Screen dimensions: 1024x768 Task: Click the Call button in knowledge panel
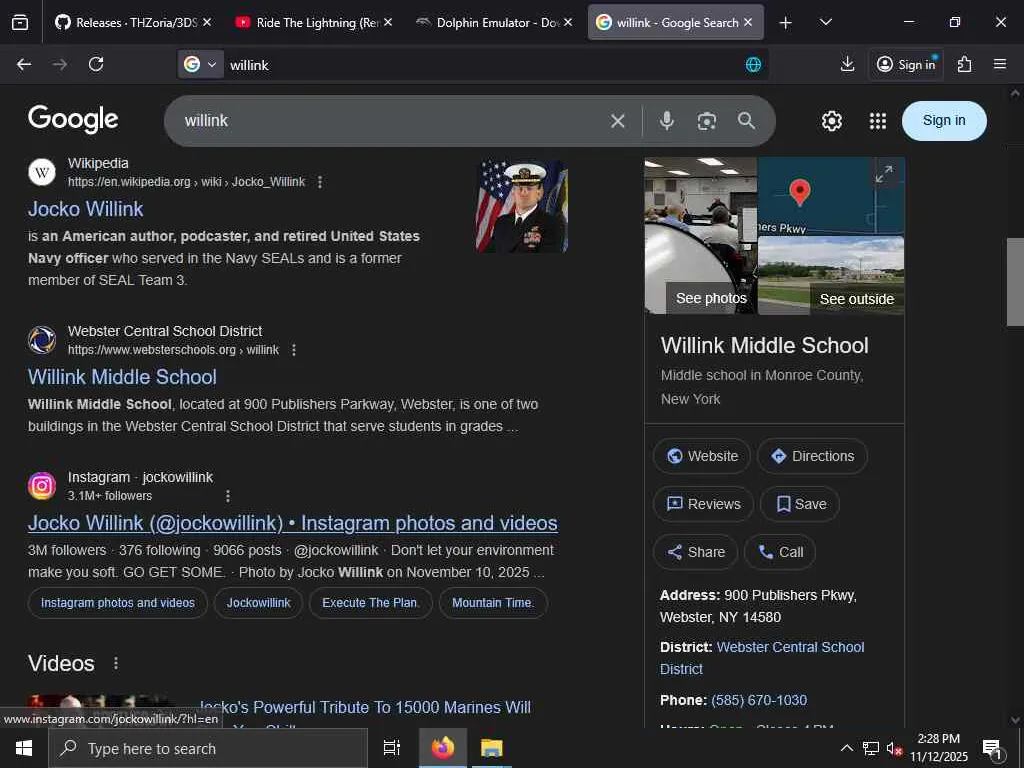[780, 552]
